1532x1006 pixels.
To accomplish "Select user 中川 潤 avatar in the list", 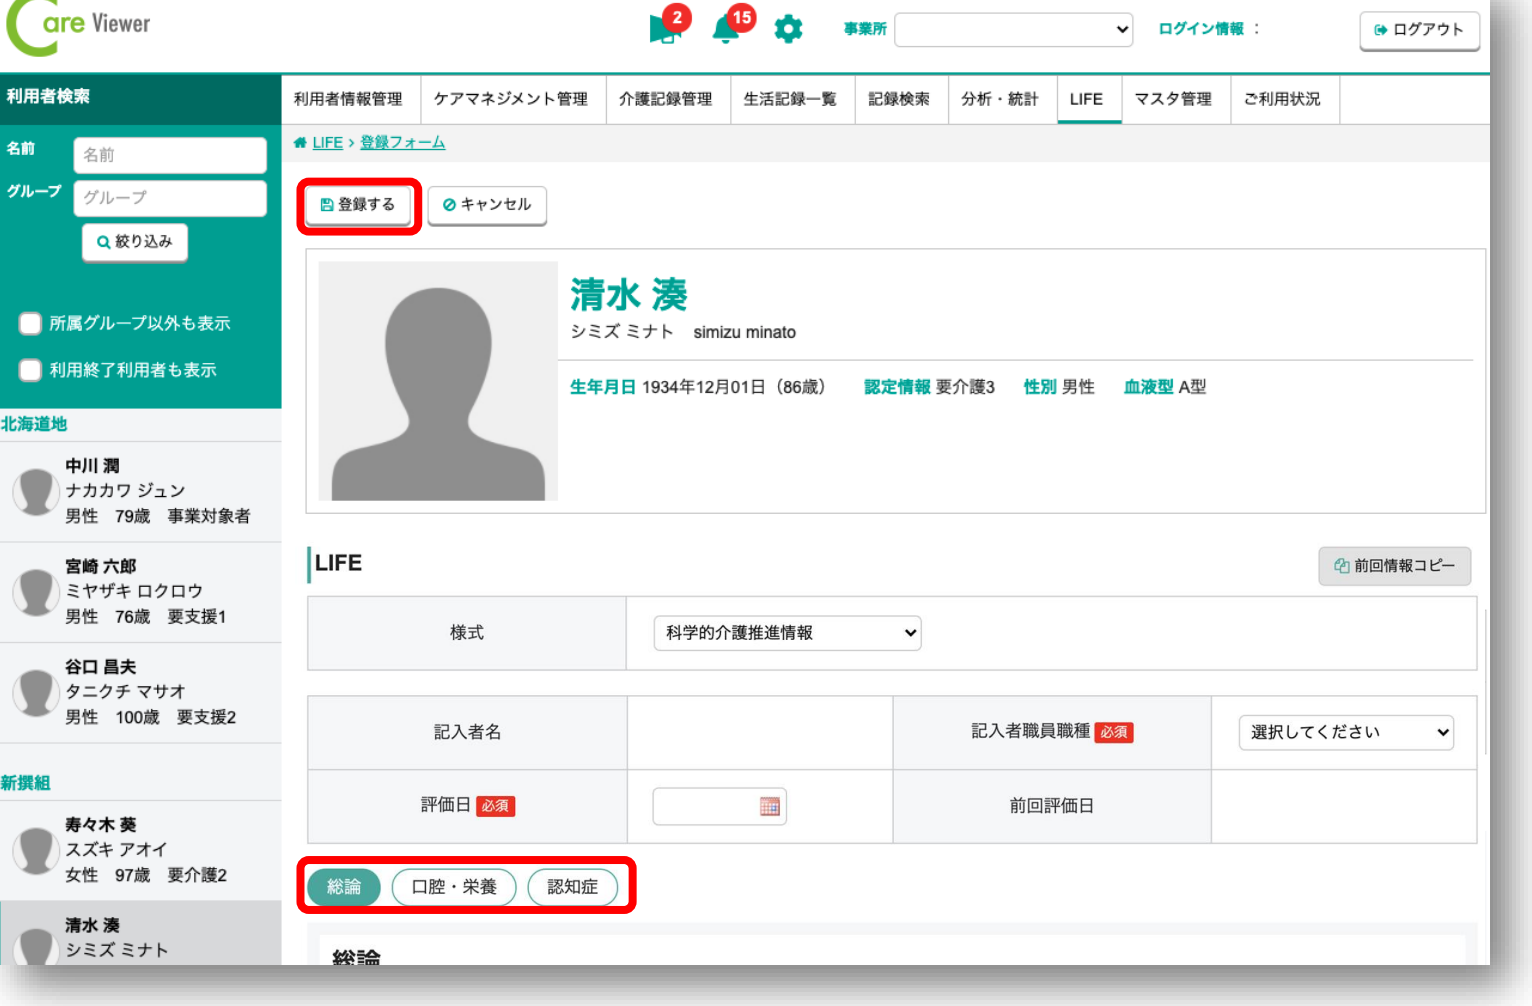I will tap(35, 491).
